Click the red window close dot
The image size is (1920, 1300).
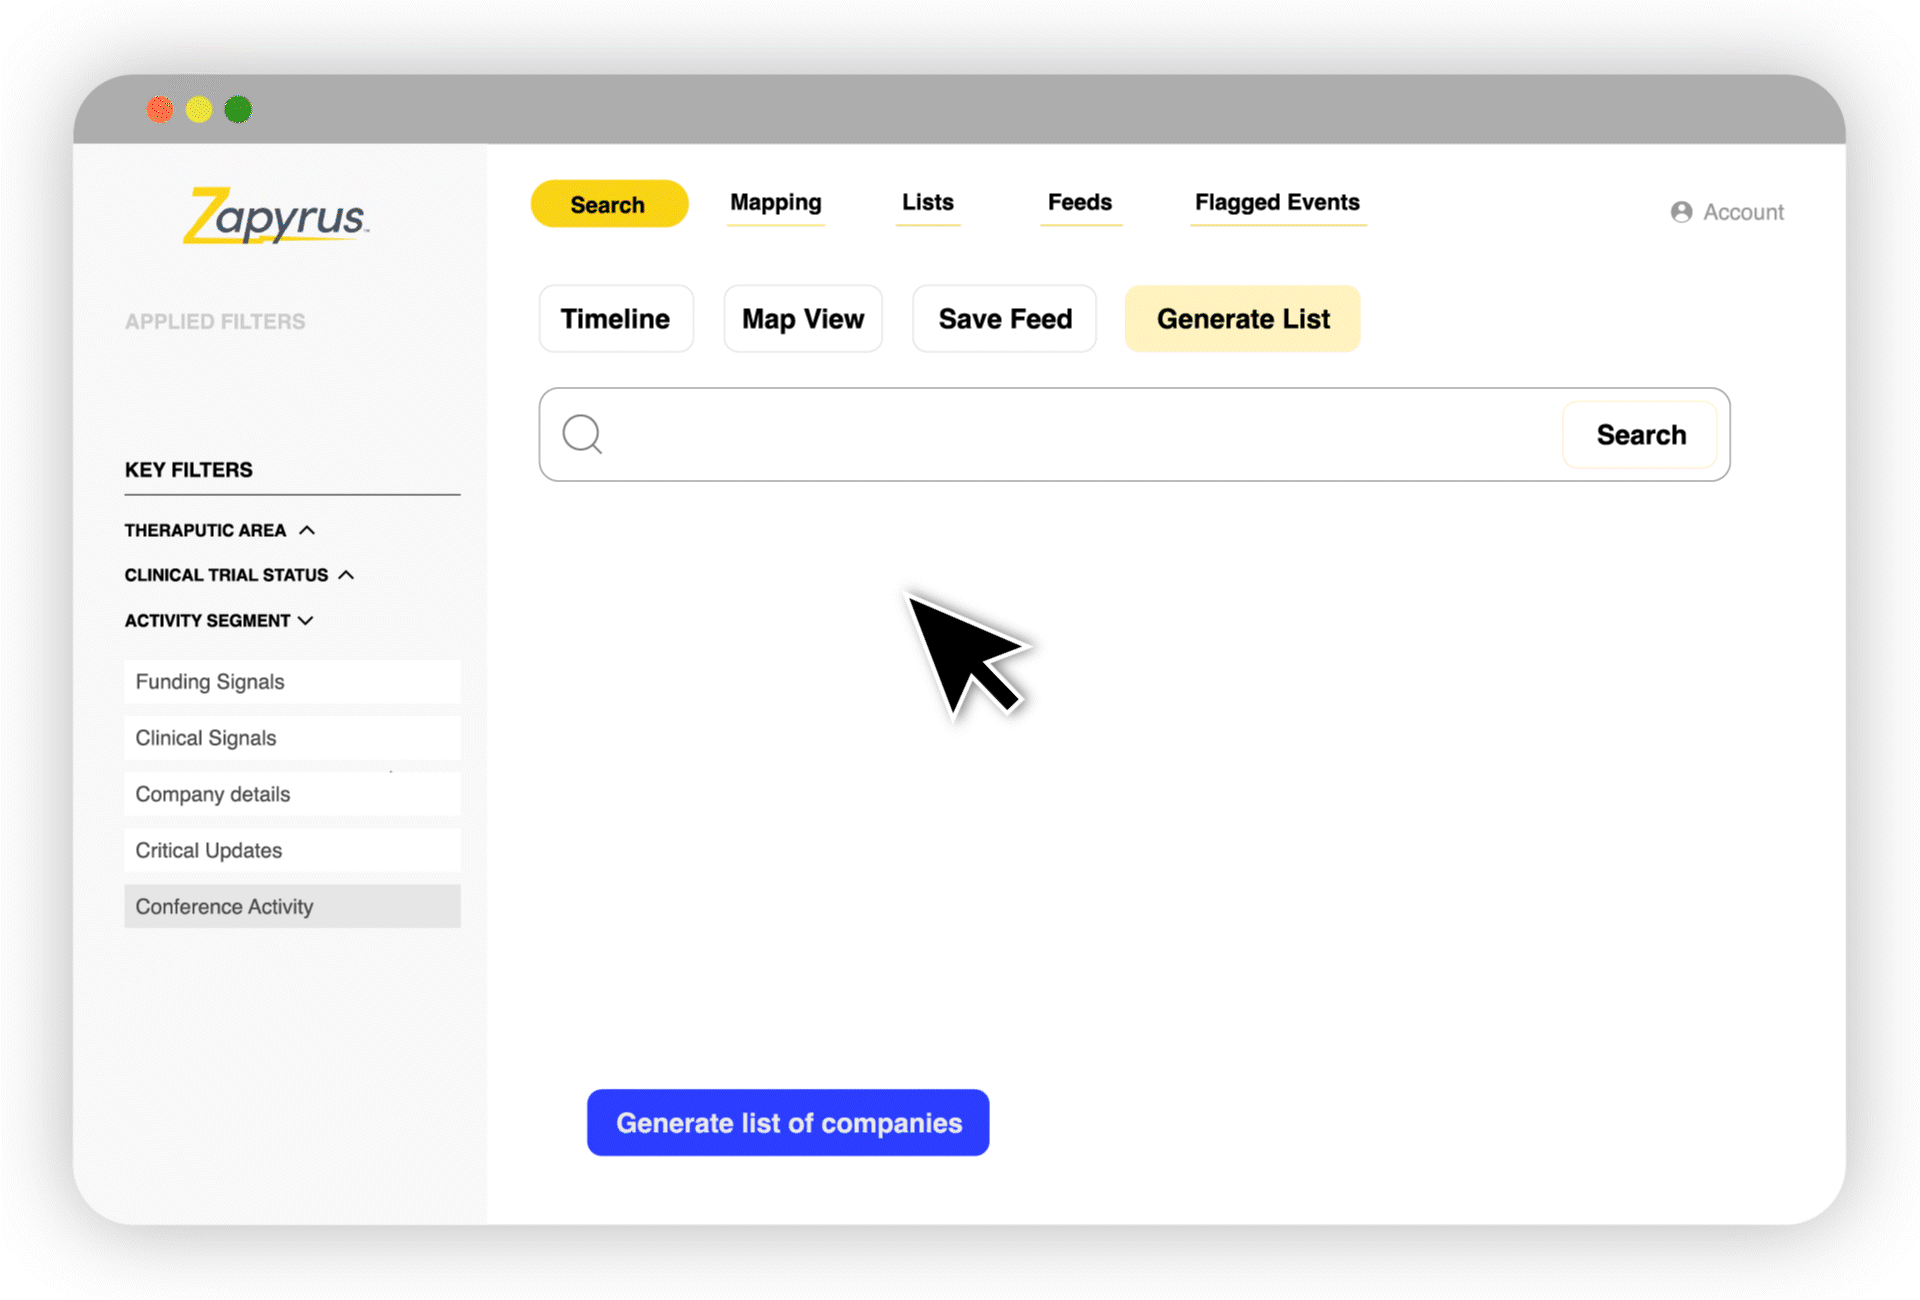pos(160,109)
